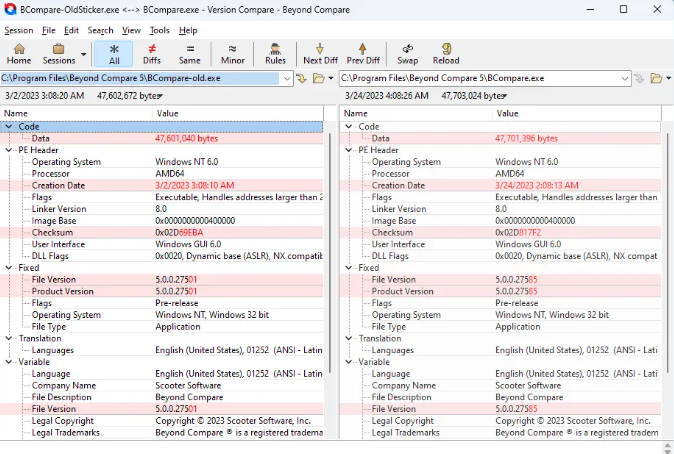The height and width of the screenshot is (454, 674).
Task: Open the Sessions dropdown arrow
Action: click(83, 54)
